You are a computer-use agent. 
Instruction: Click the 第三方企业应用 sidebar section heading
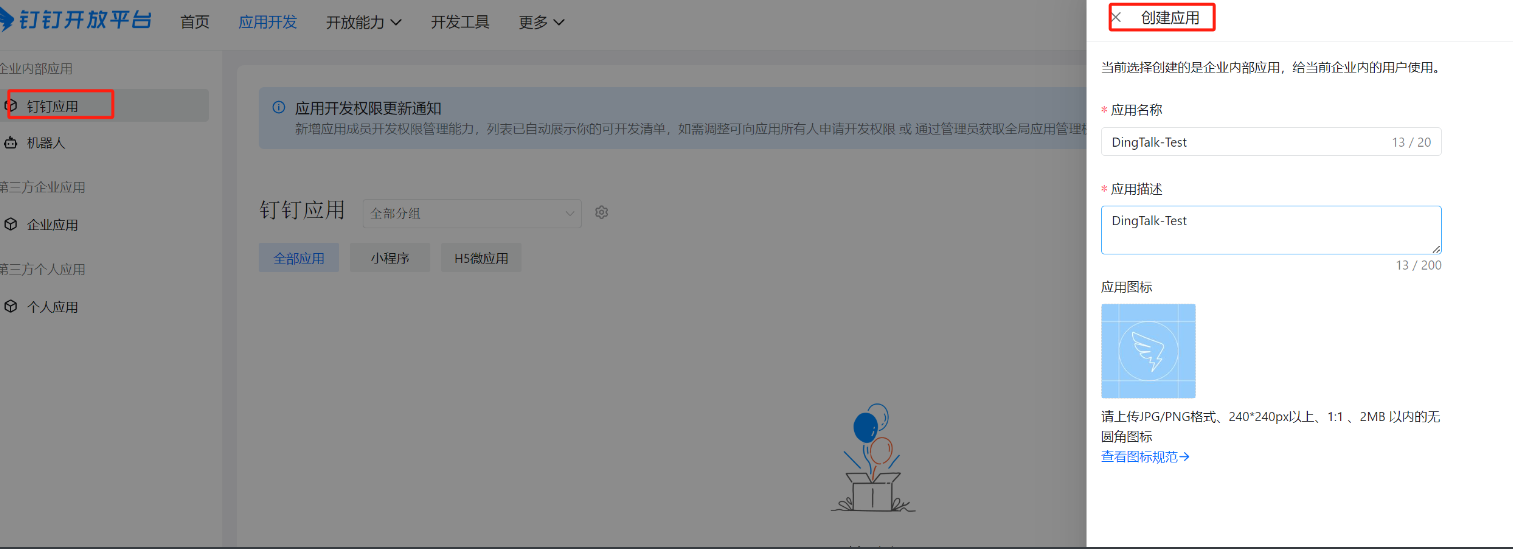pyautogui.click(x=42, y=187)
